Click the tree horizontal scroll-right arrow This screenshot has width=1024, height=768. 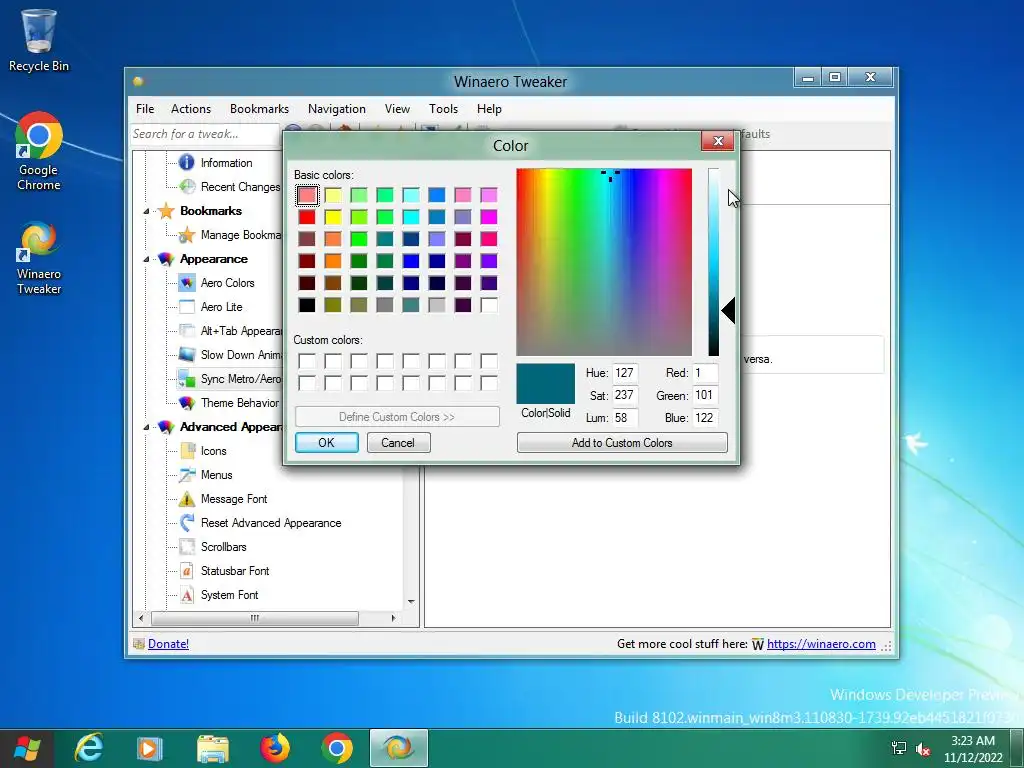pos(393,618)
